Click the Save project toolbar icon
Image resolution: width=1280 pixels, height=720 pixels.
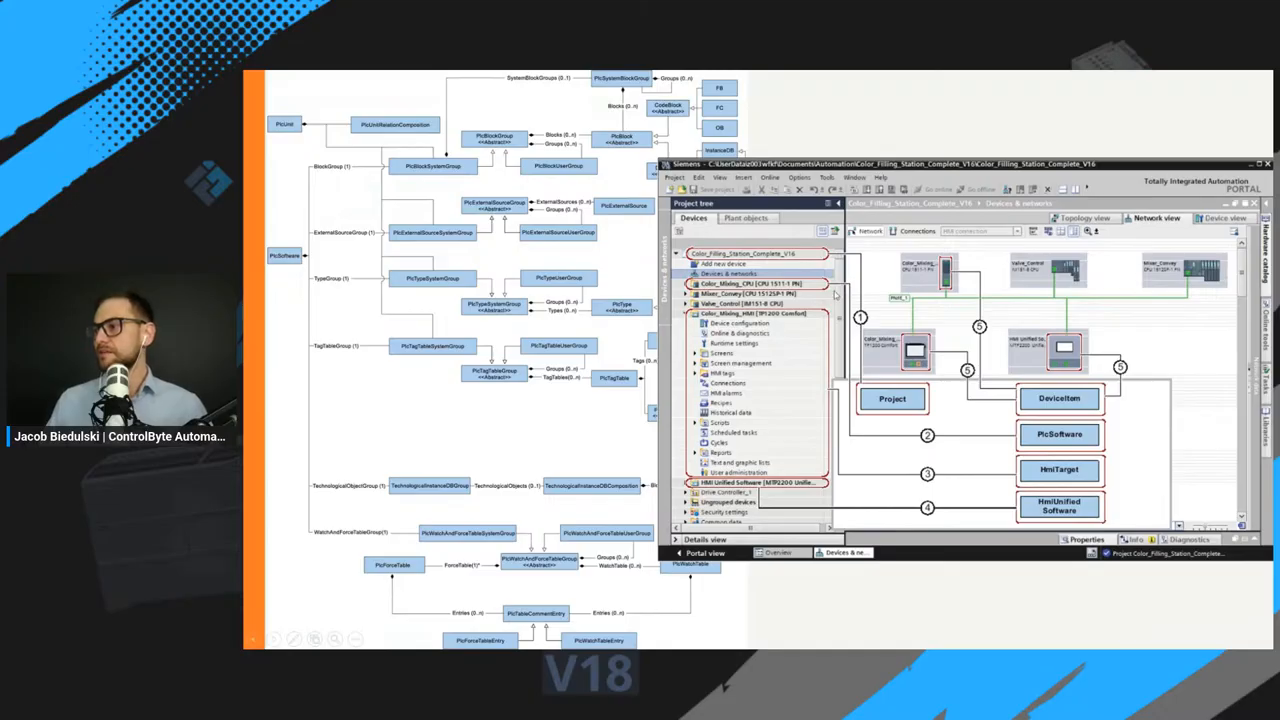click(x=693, y=189)
